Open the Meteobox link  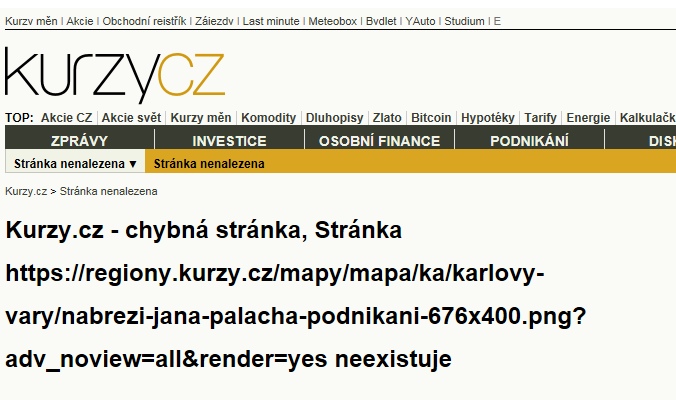[332, 21]
